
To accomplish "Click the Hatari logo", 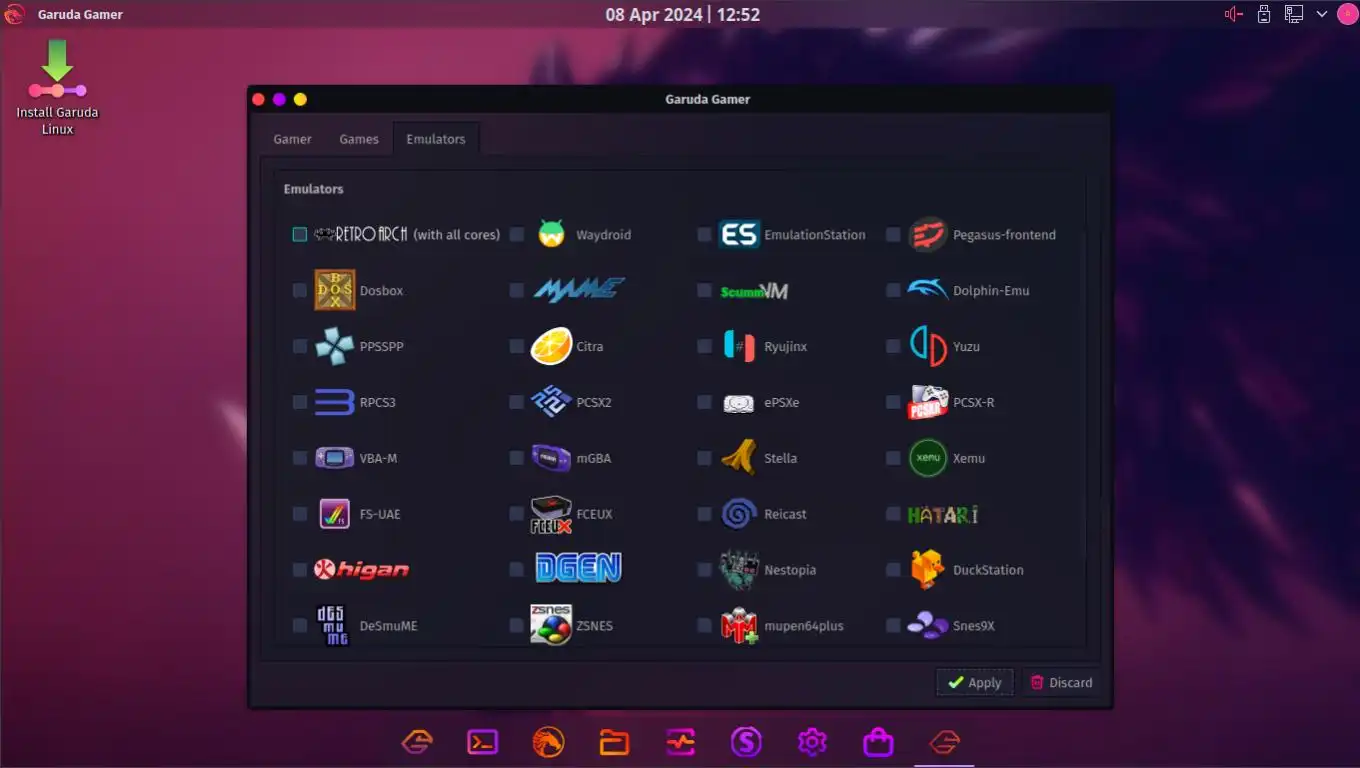I will coord(943,514).
